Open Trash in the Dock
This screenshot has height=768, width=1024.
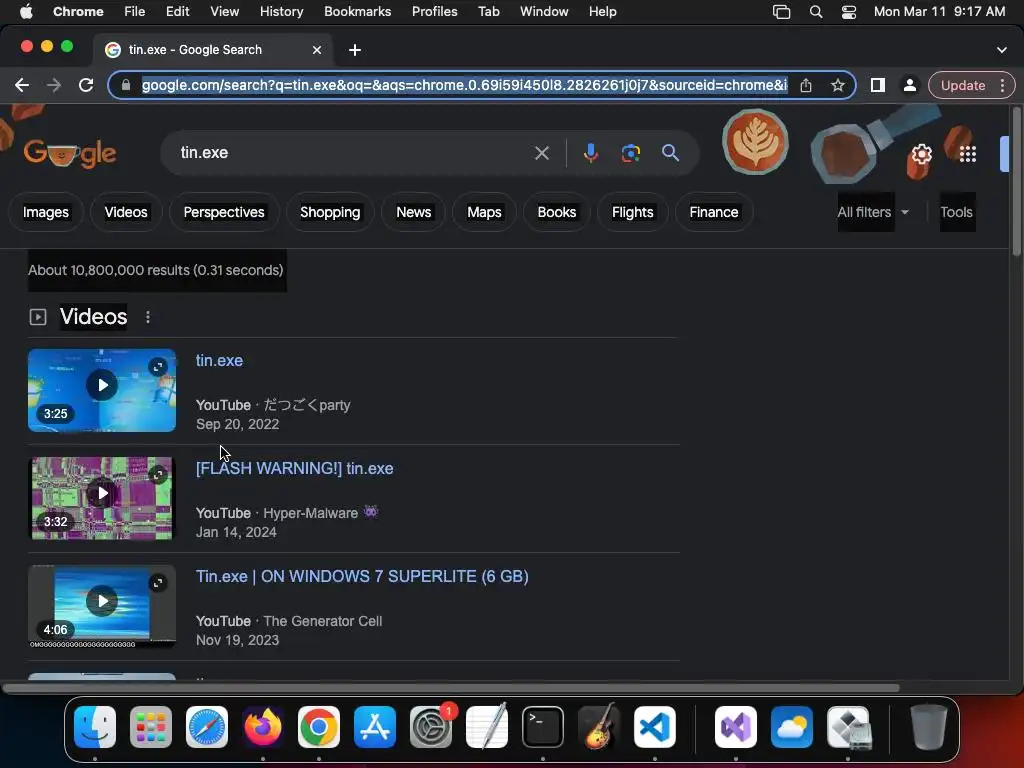(x=929, y=727)
